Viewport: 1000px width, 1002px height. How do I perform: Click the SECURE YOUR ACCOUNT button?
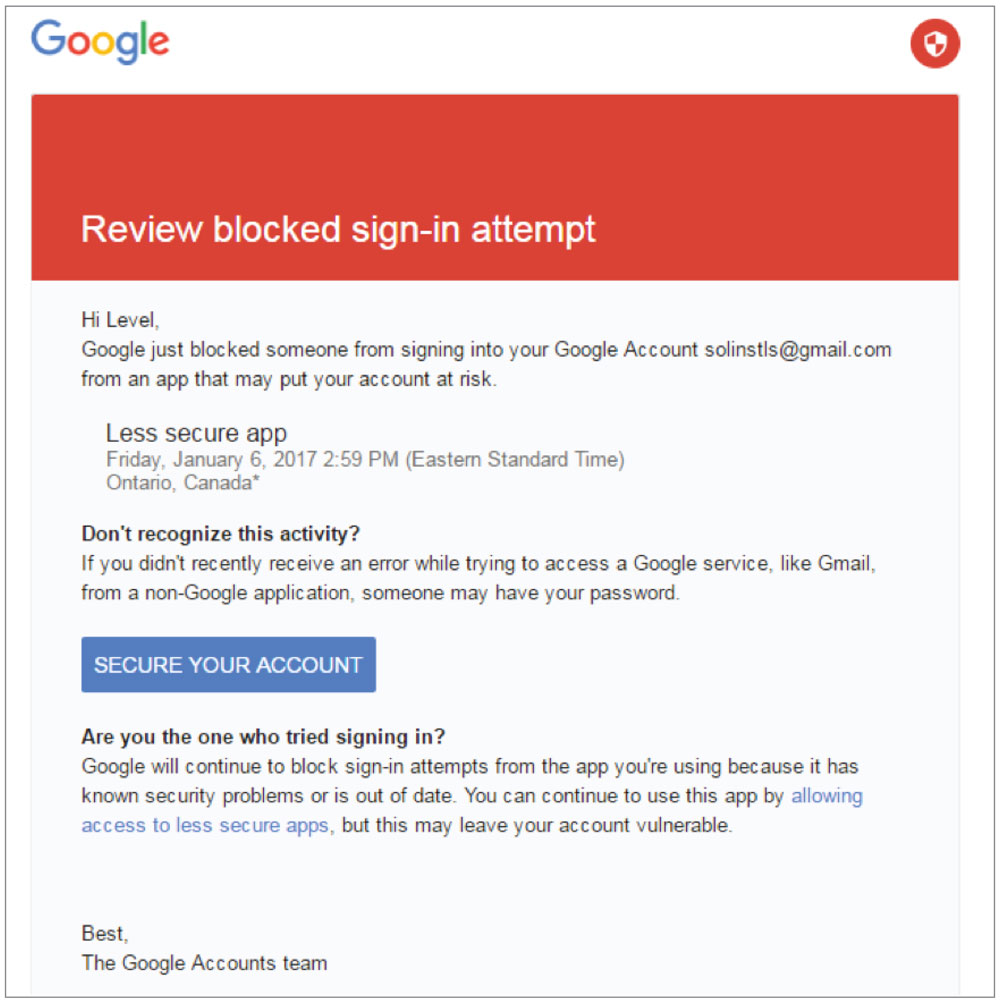(x=228, y=664)
